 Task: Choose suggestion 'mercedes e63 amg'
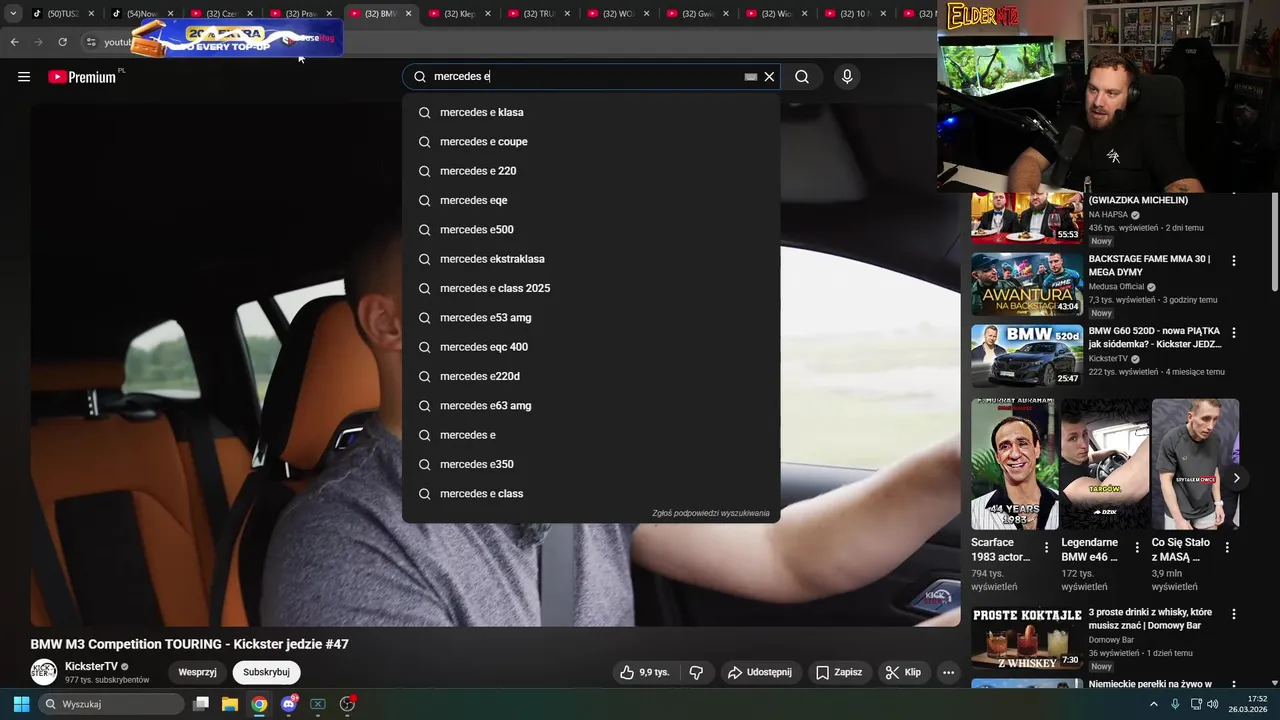point(591,406)
